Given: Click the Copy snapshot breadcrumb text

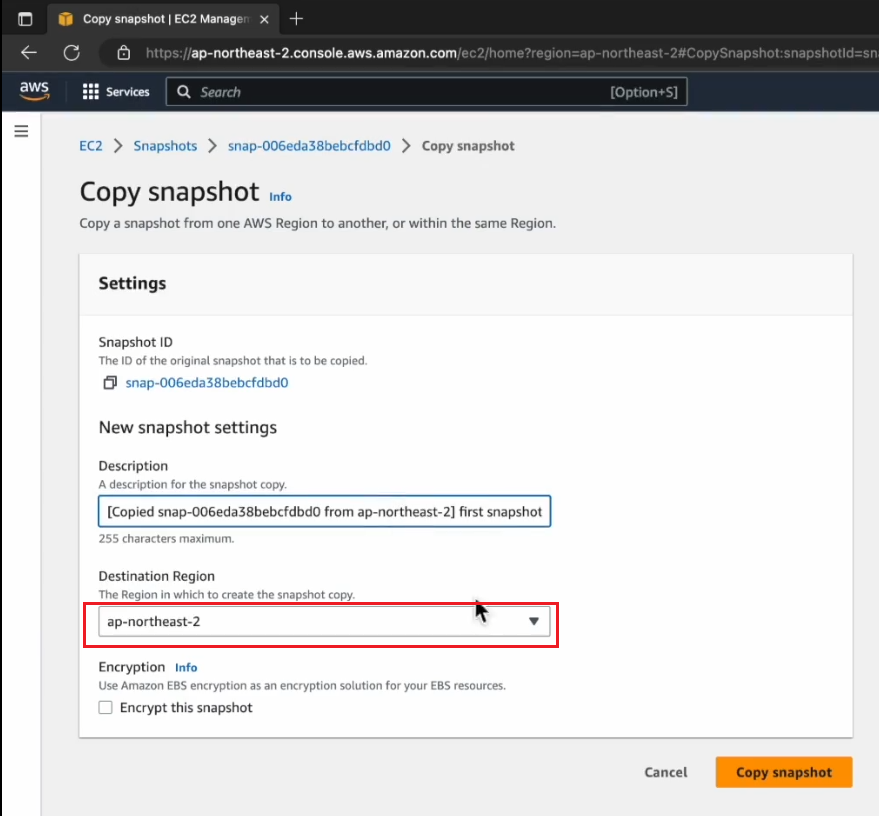Looking at the screenshot, I should pos(468,146).
